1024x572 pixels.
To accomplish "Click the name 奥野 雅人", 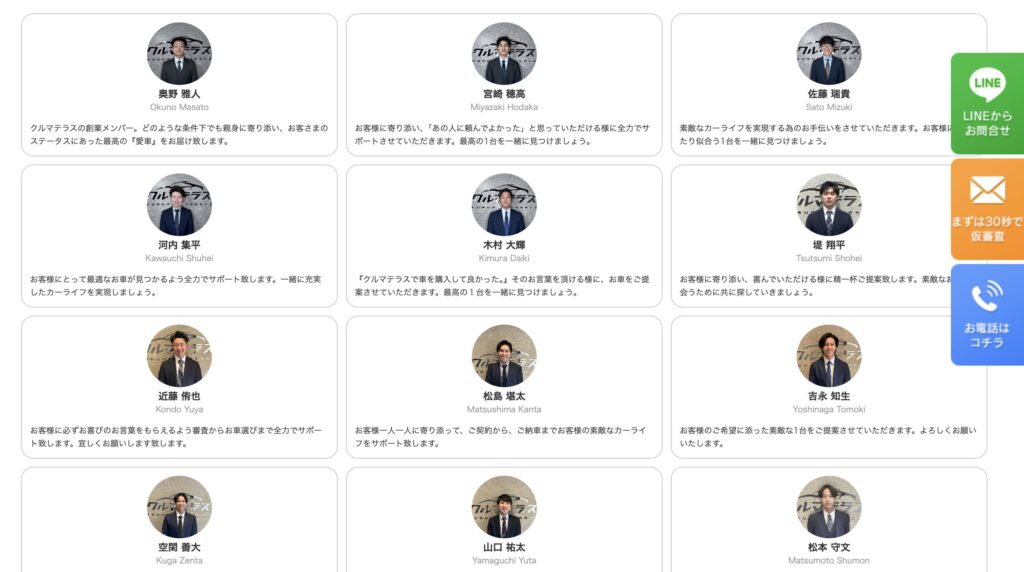I will 179,94.
